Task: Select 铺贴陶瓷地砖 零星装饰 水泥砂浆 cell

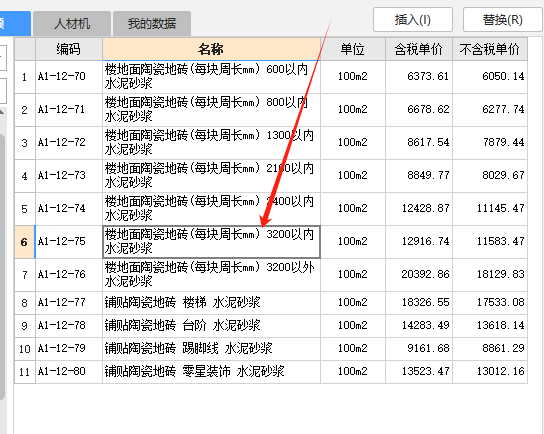Action: [x=211, y=372]
